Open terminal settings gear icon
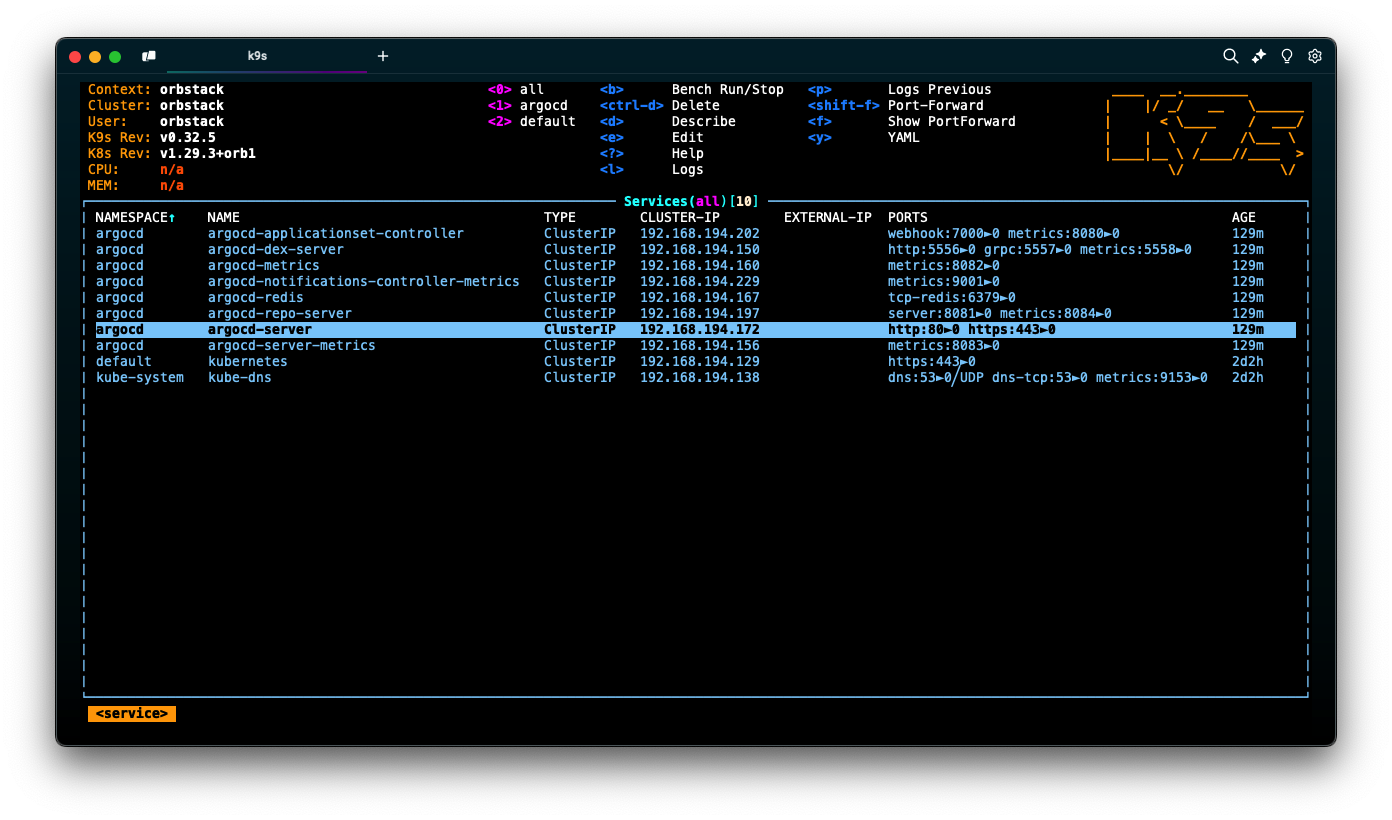The image size is (1392, 820). pyautogui.click(x=1315, y=56)
